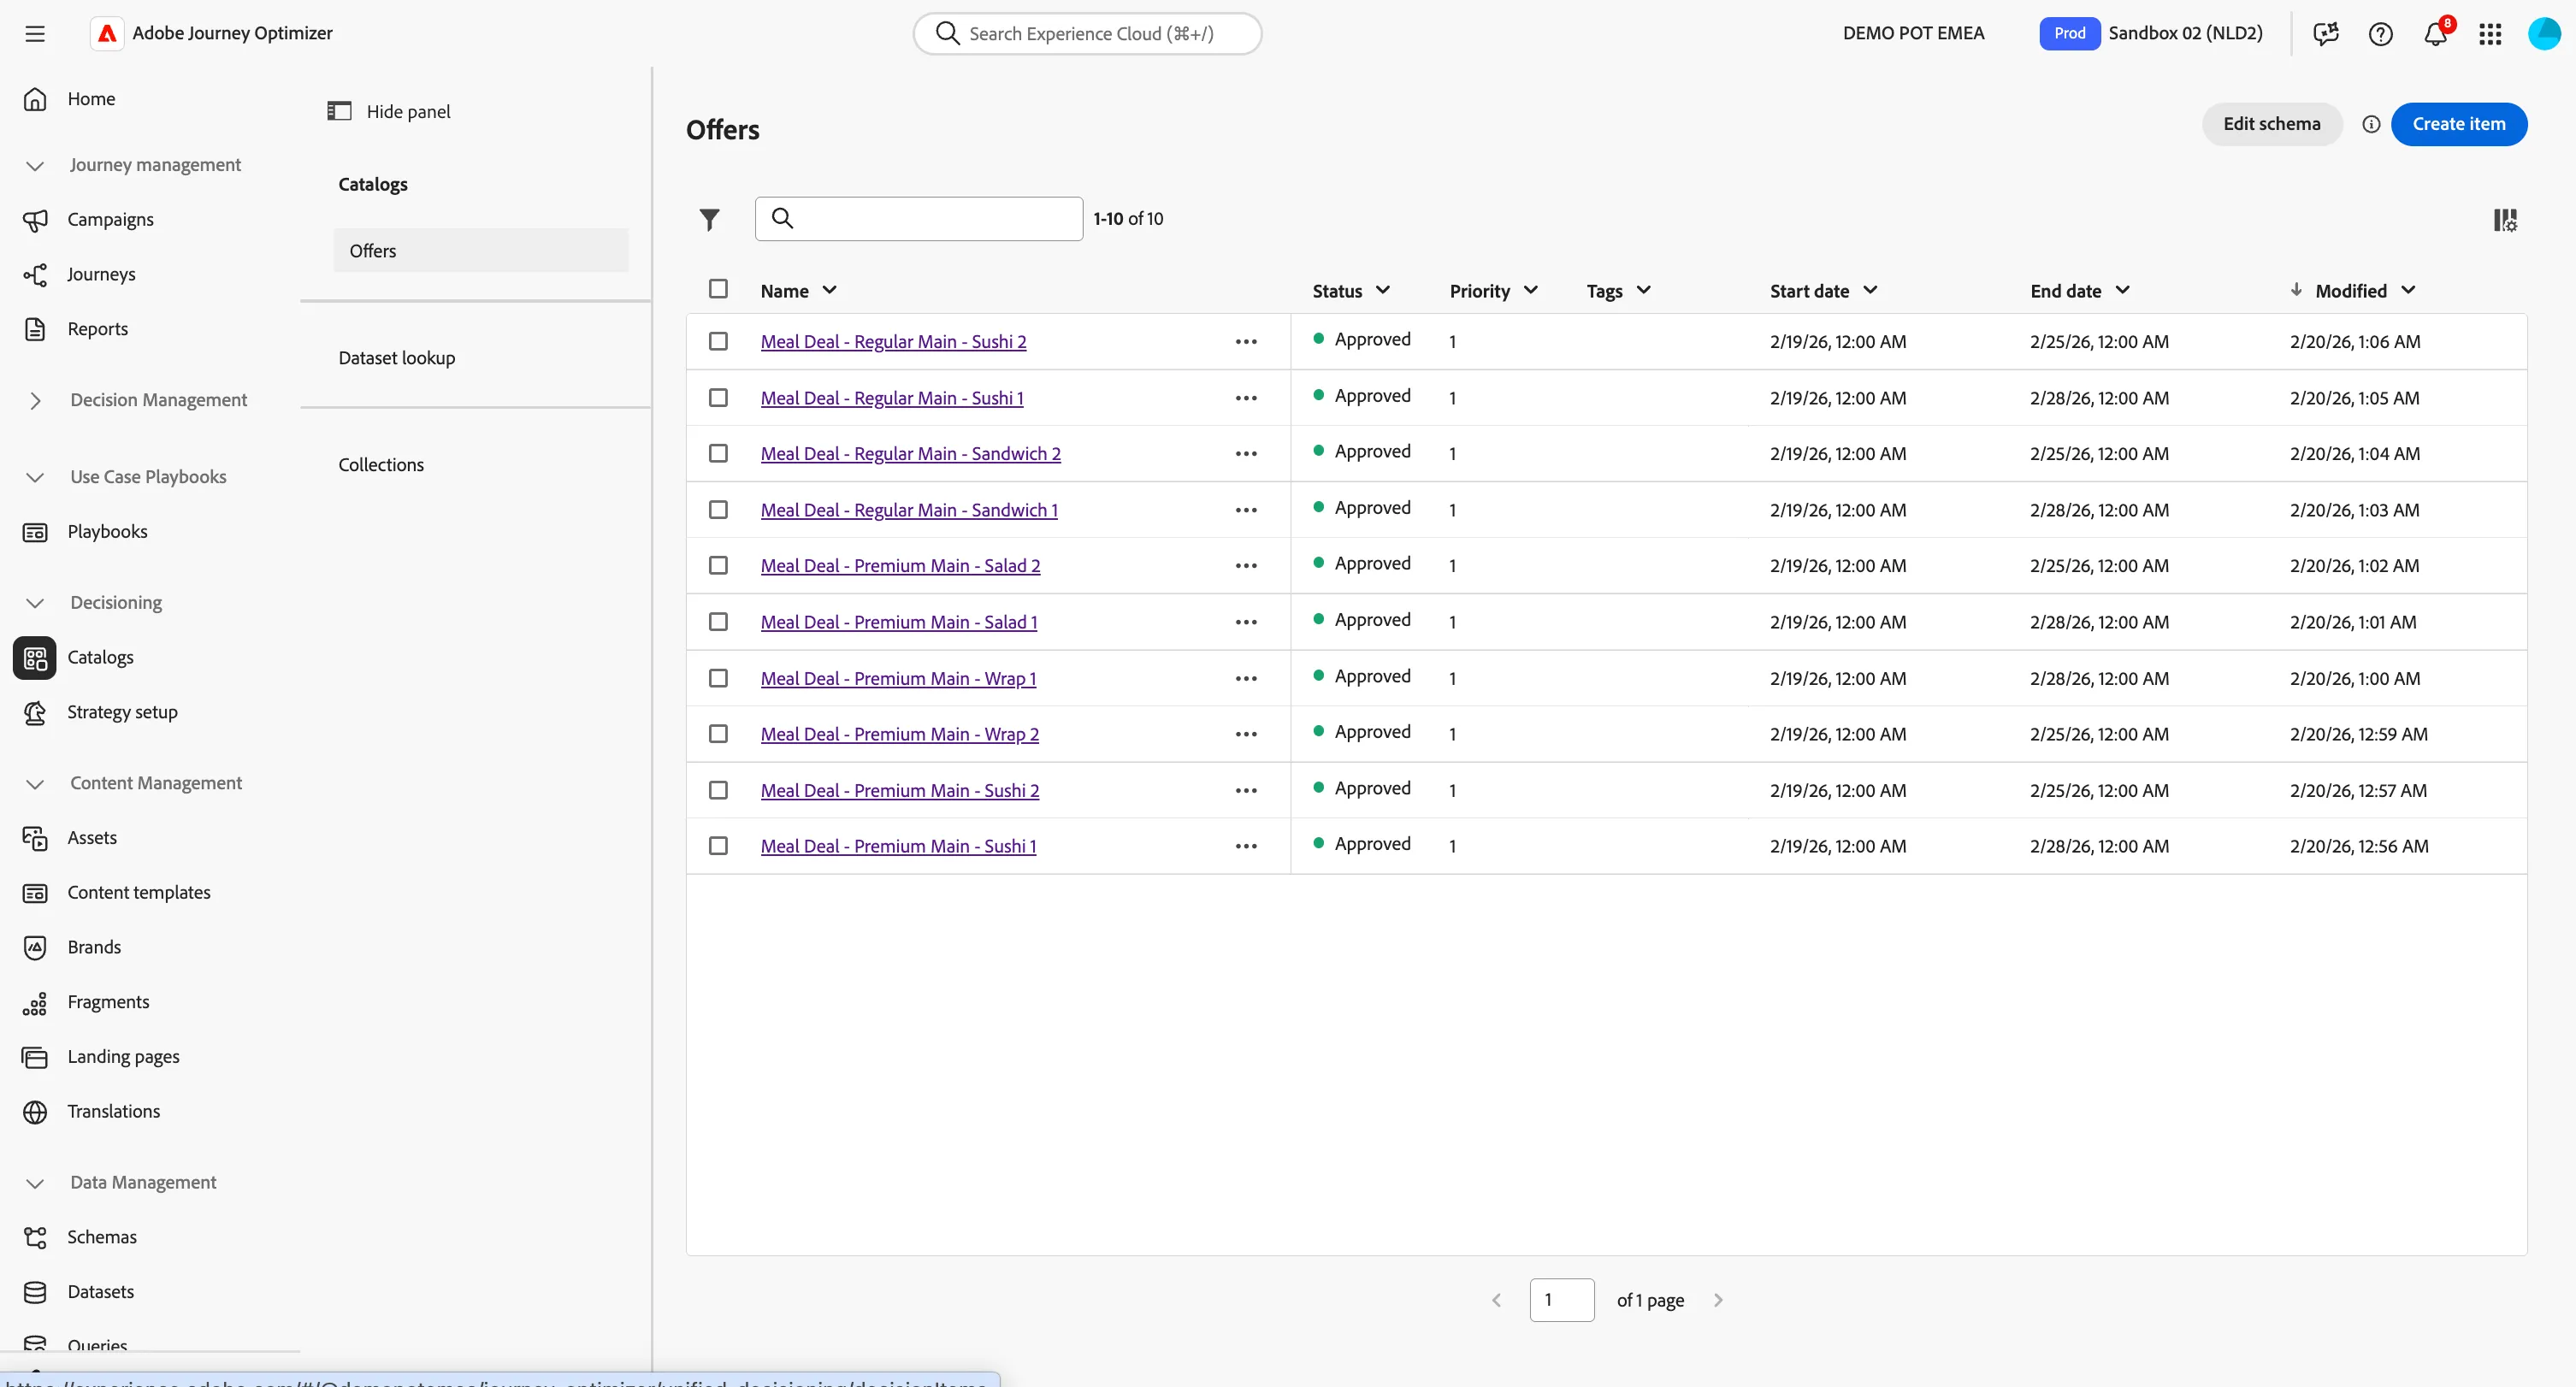2576x1387 pixels.
Task: Open the hamburger navigation menu
Action: (x=35, y=33)
